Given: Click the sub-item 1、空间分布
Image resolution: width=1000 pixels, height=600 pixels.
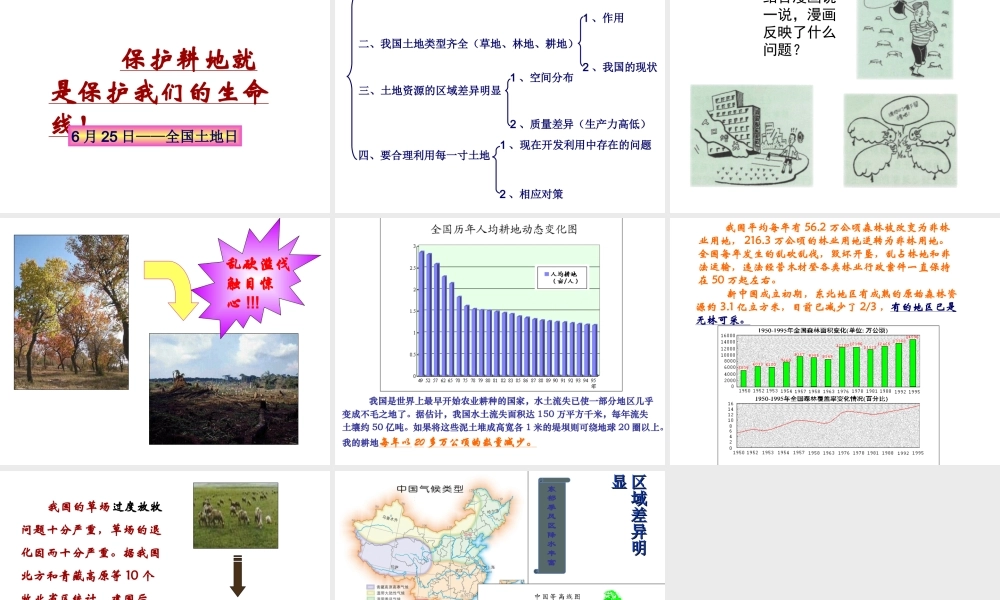Looking at the screenshot, I should (x=541, y=78).
